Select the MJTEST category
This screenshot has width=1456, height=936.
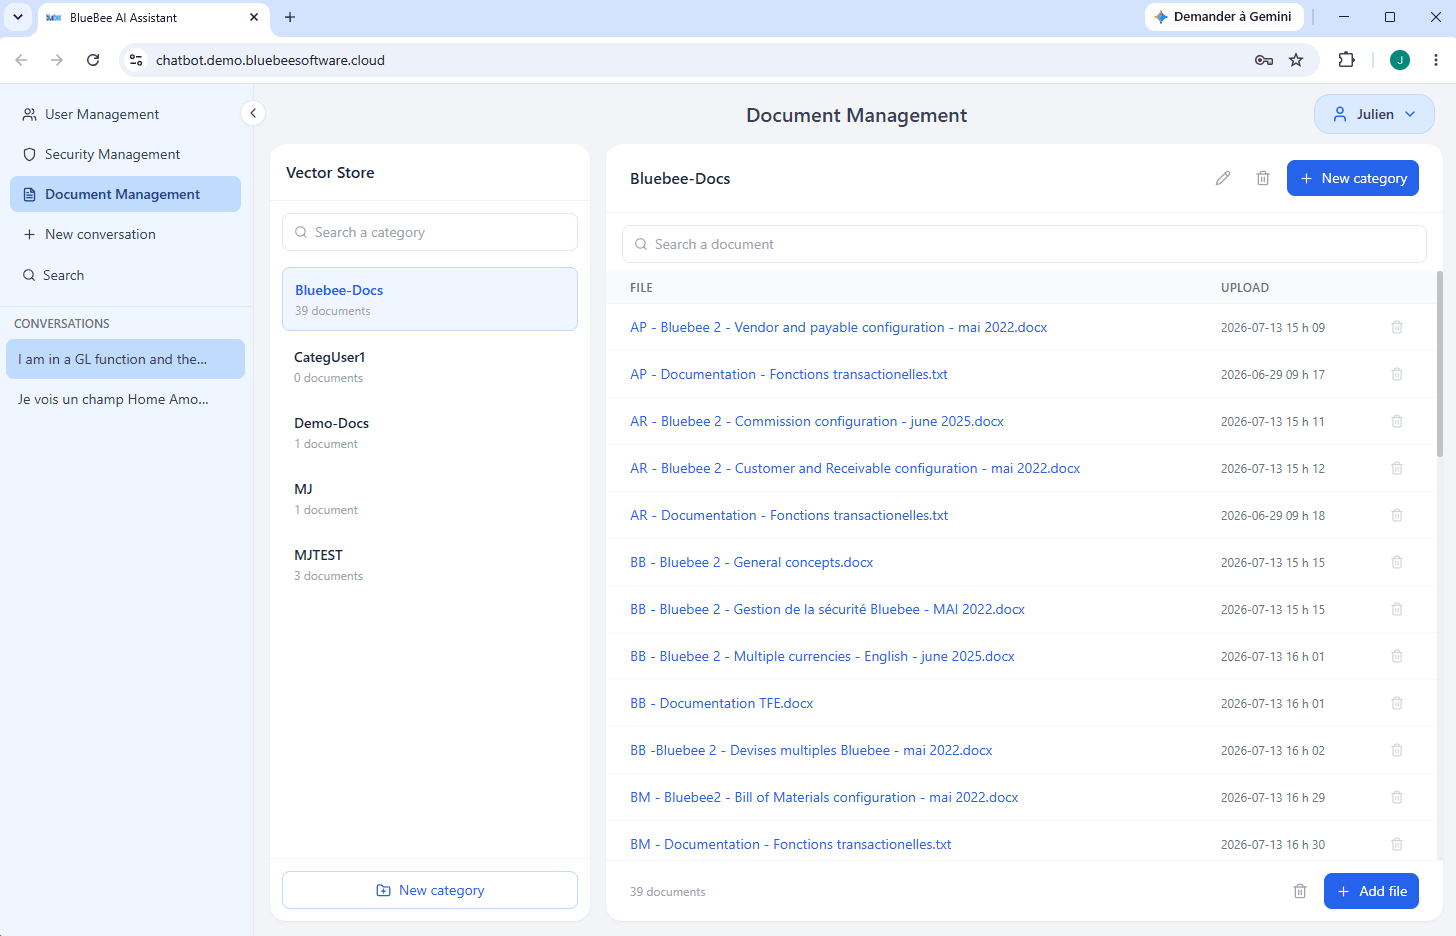point(430,564)
